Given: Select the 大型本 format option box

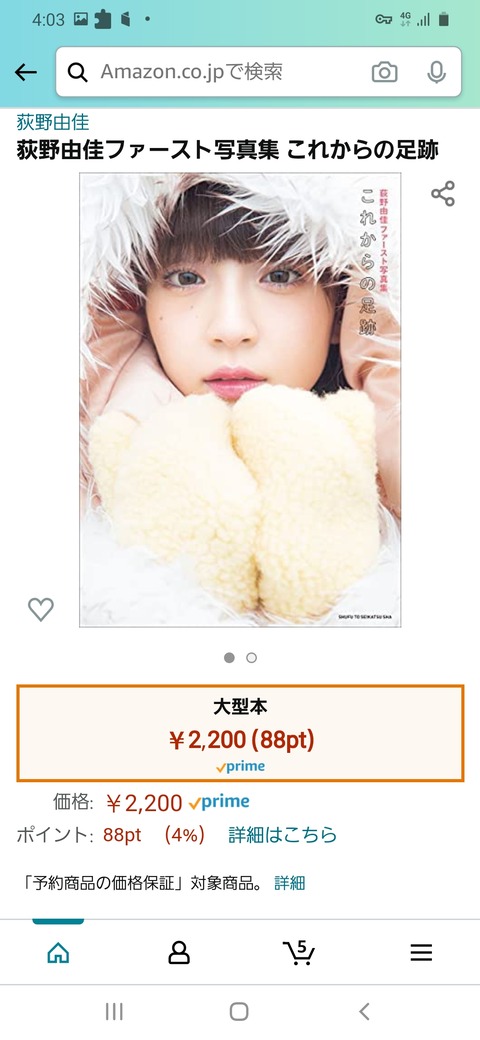Looking at the screenshot, I should pos(240,733).
